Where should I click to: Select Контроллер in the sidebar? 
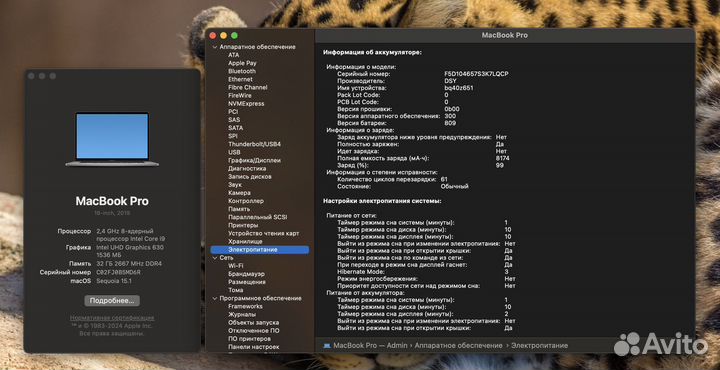[246, 201]
